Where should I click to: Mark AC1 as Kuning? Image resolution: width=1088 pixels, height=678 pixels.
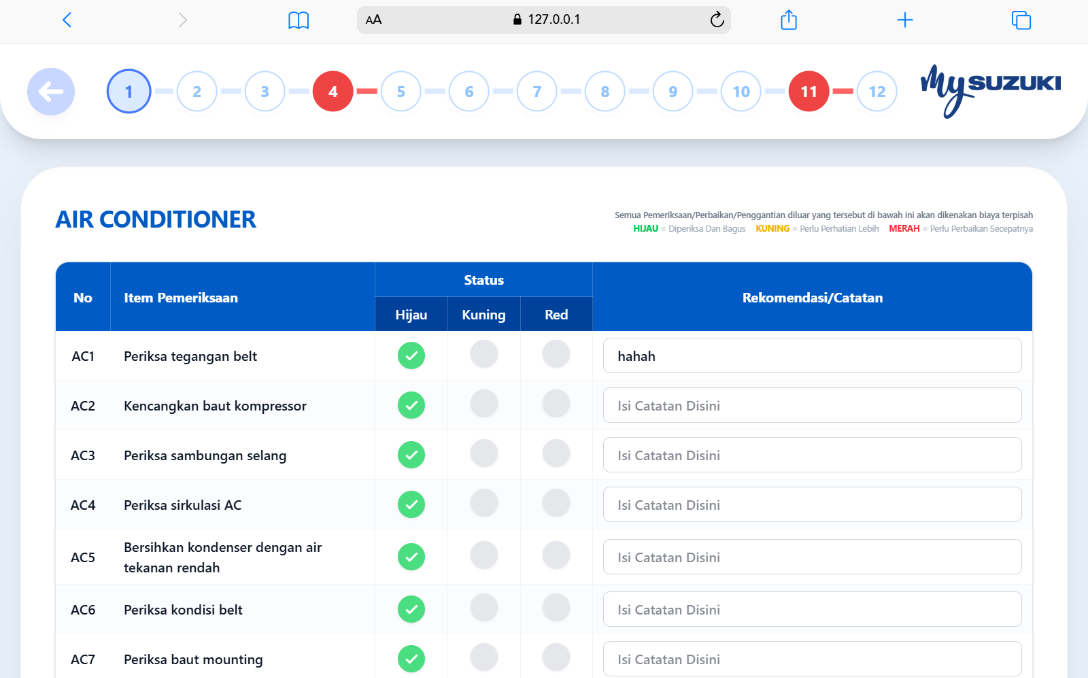[x=484, y=354]
